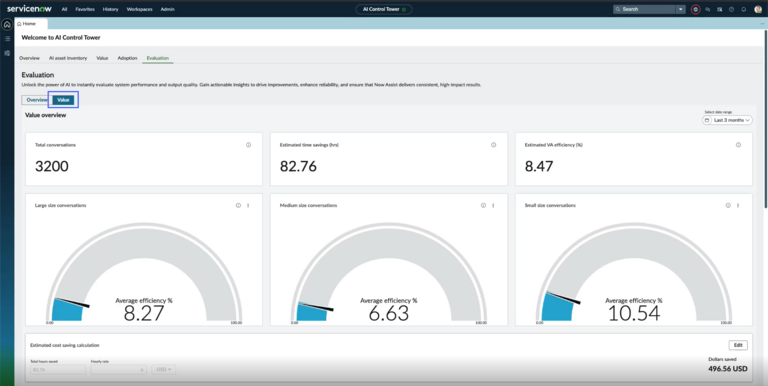Click the 10.54 average efficiency value
This screenshot has width=768, height=386.
(634, 314)
